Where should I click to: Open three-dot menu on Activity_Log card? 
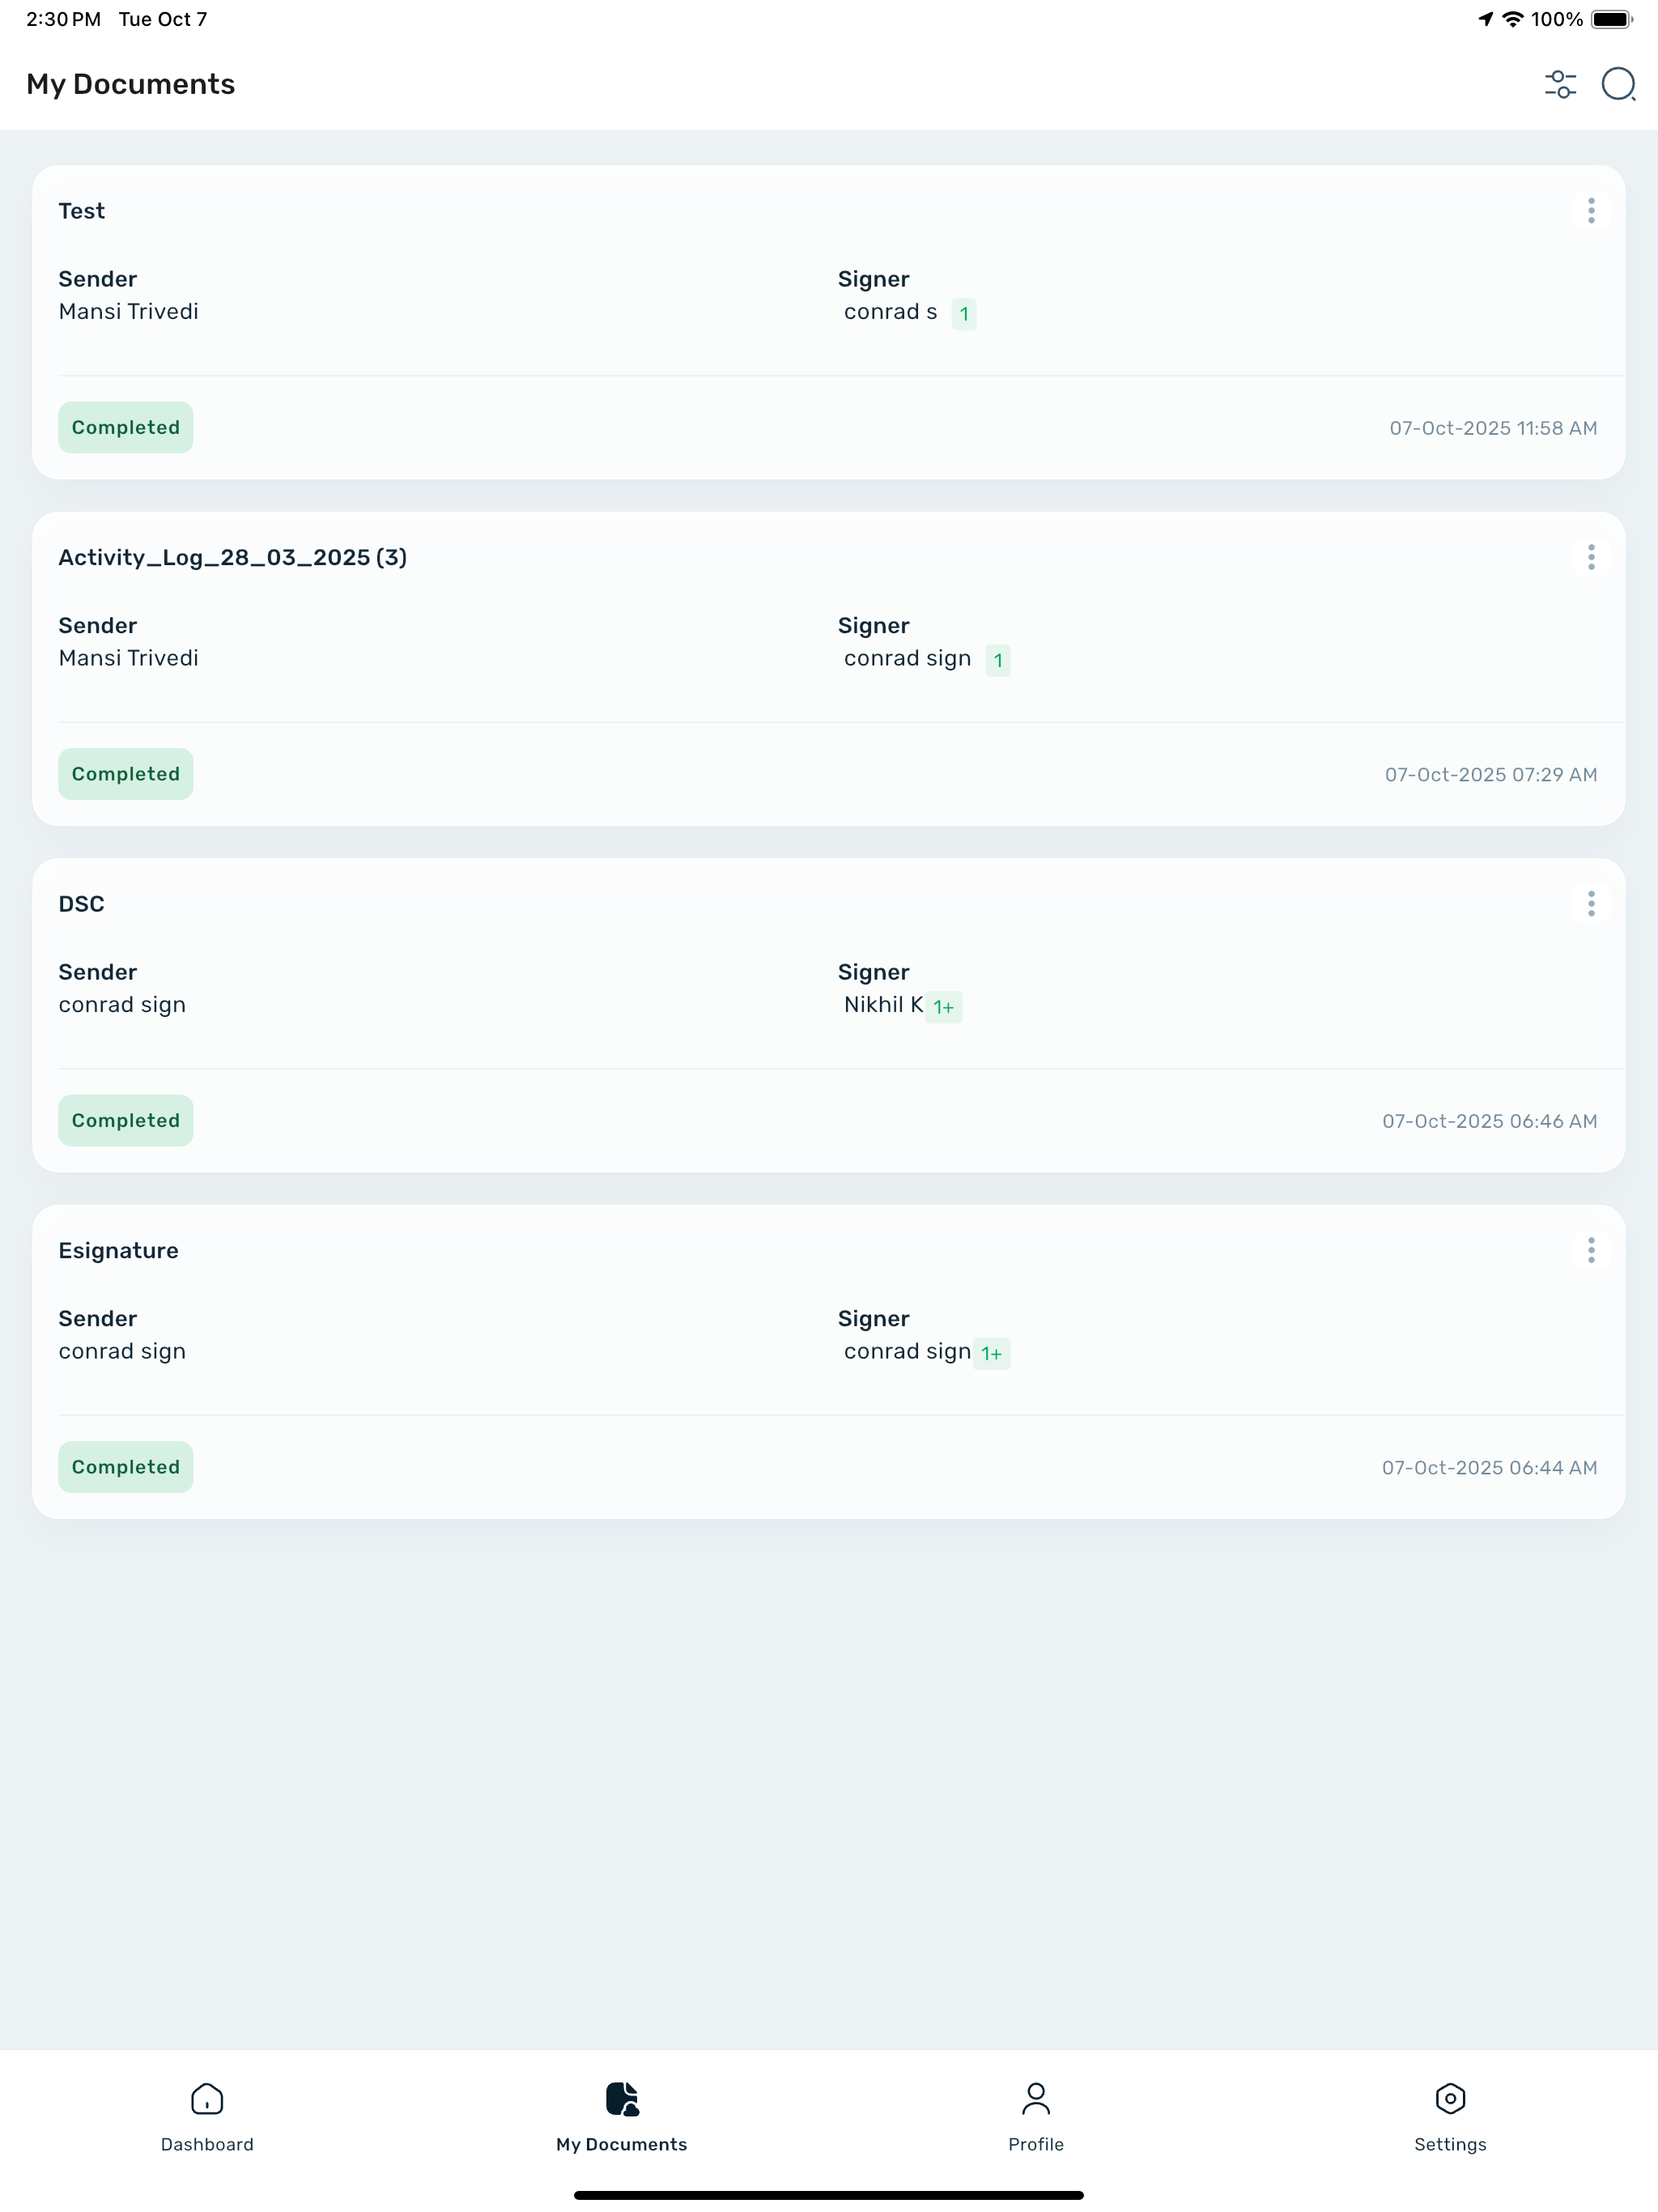1591,557
